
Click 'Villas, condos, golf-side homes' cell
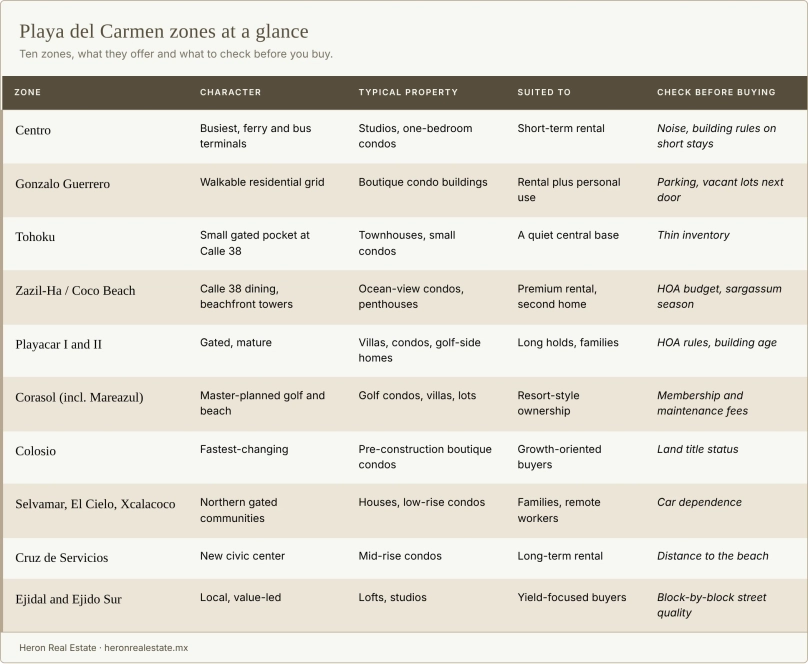(x=419, y=350)
